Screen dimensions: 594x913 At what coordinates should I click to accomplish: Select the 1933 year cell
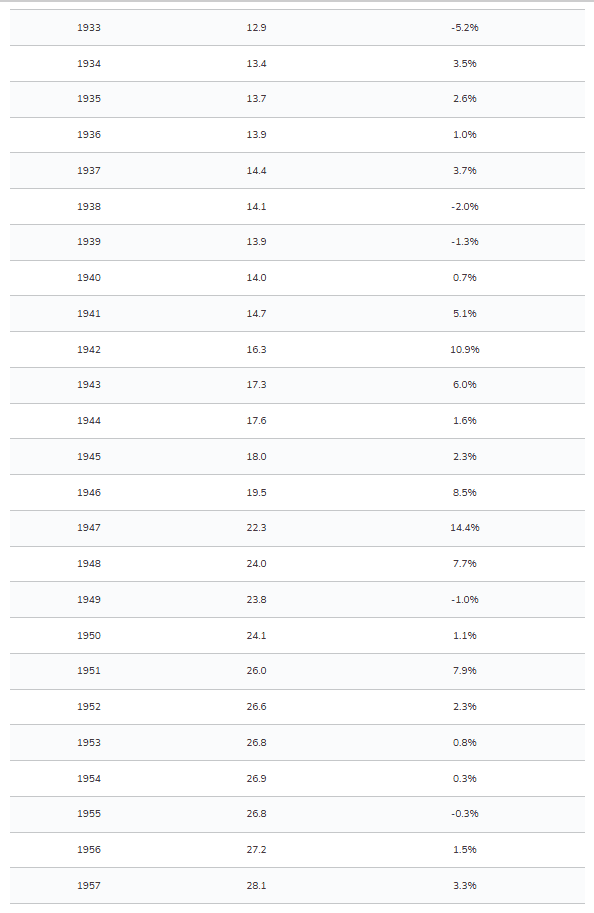(x=89, y=27)
